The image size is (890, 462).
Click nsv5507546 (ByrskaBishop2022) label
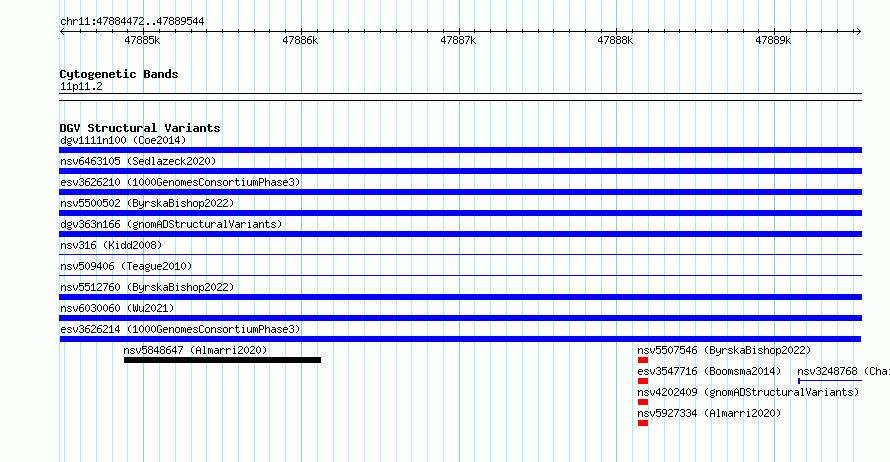[724, 350]
